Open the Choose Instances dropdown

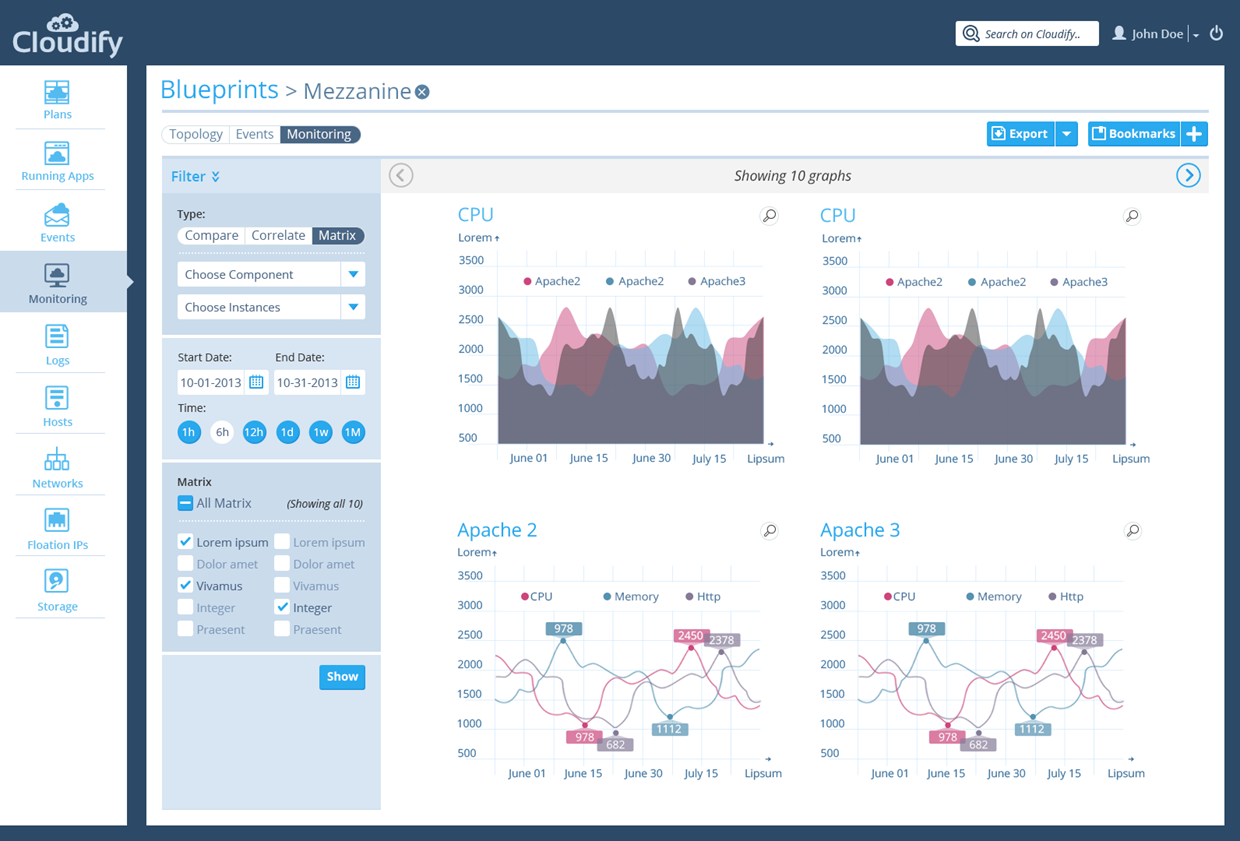271,307
